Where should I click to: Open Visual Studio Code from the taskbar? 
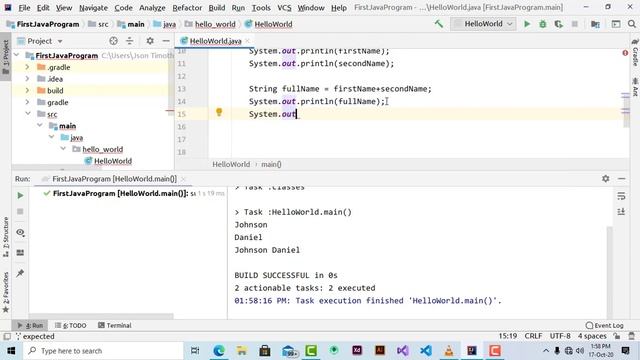[x=426, y=351]
